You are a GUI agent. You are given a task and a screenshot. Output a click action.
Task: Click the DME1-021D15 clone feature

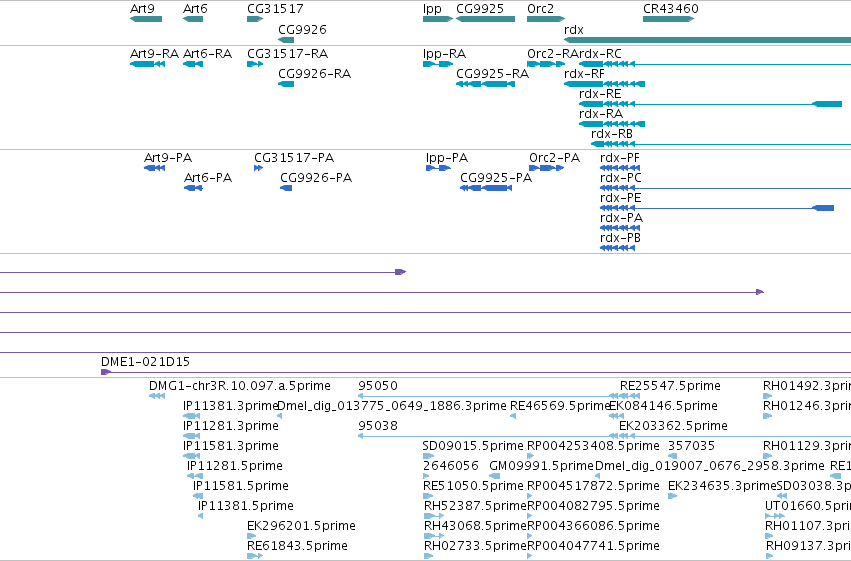pyautogui.click(x=476, y=372)
